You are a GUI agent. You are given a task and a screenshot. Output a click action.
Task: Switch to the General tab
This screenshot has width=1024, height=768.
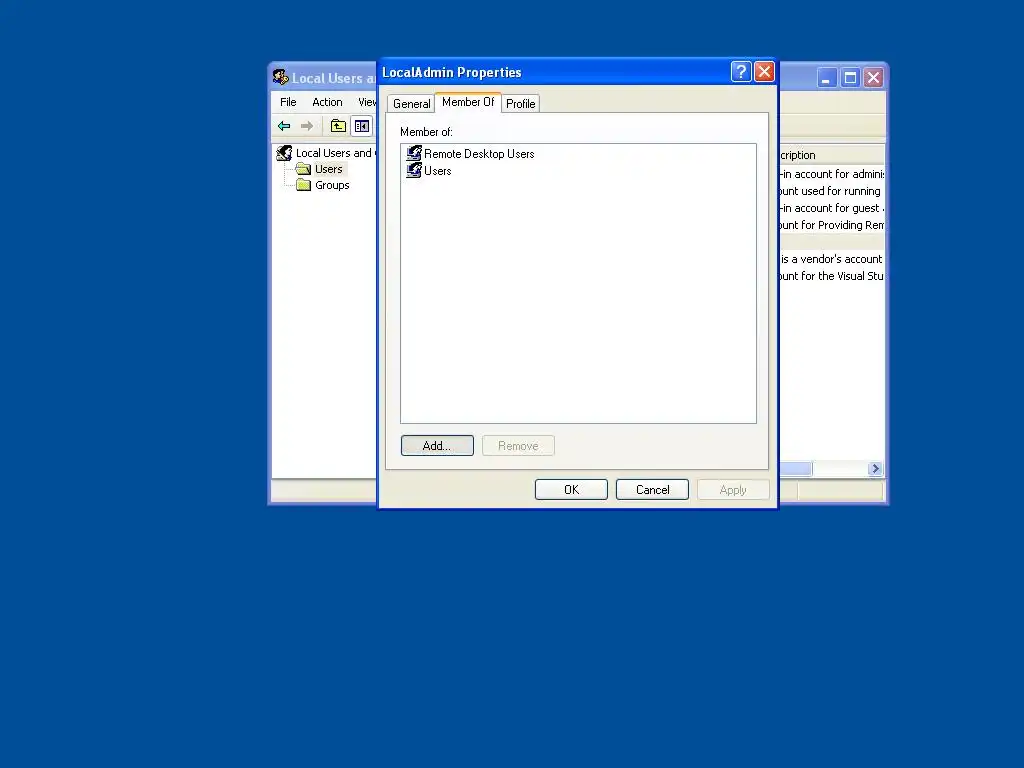[411, 104]
